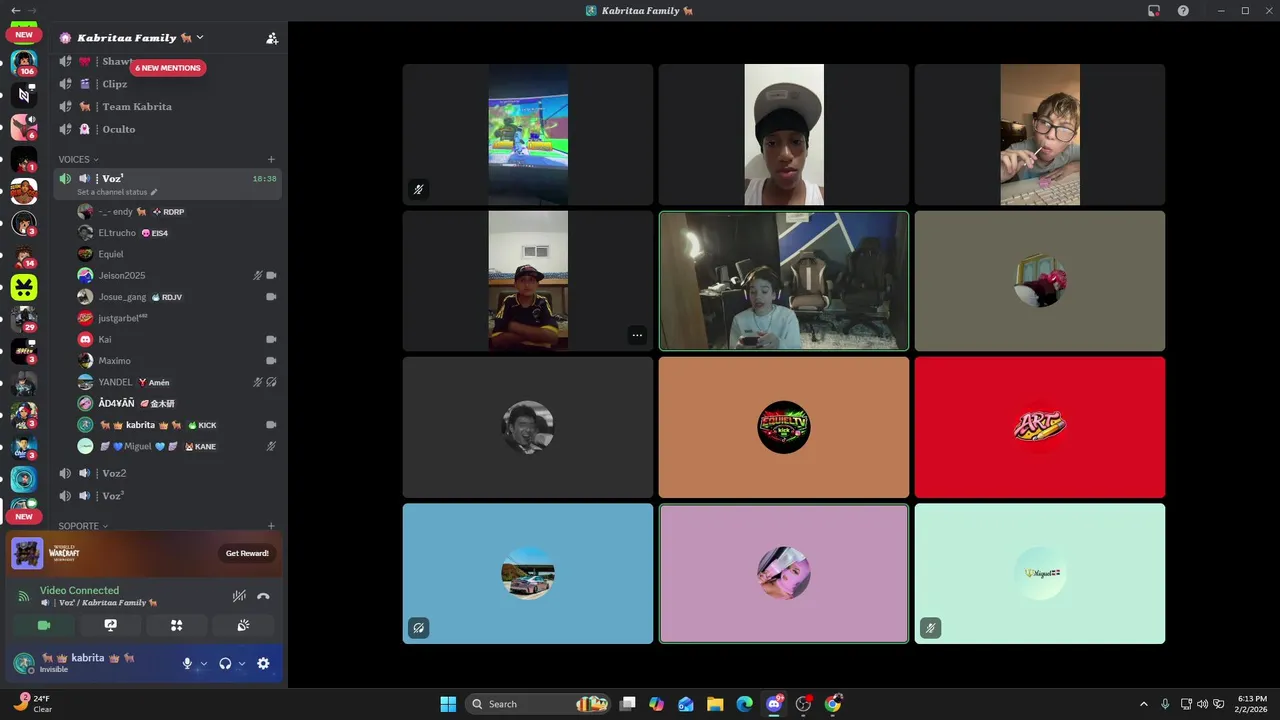Add channel to VOICES category
Viewport: 1280px width, 720px height.
point(271,159)
